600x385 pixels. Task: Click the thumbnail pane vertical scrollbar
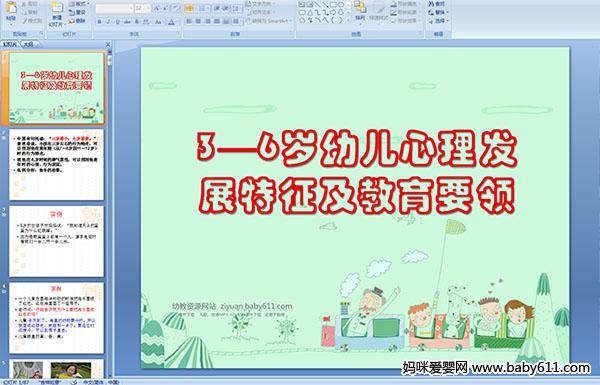click(x=110, y=214)
